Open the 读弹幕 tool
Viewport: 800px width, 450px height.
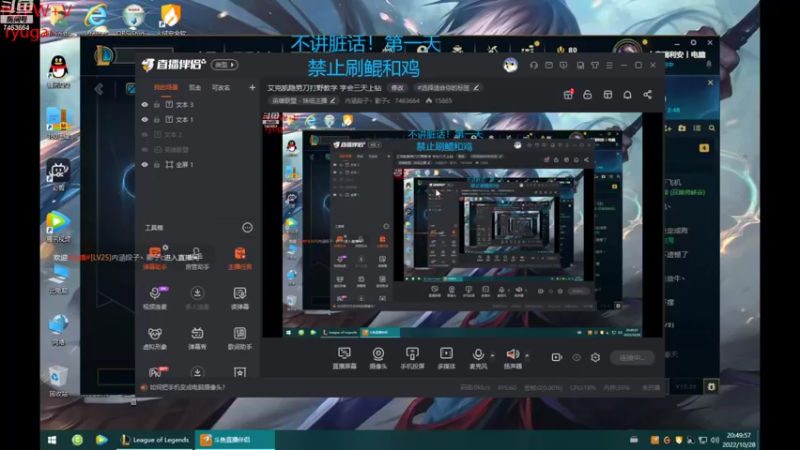coord(240,298)
